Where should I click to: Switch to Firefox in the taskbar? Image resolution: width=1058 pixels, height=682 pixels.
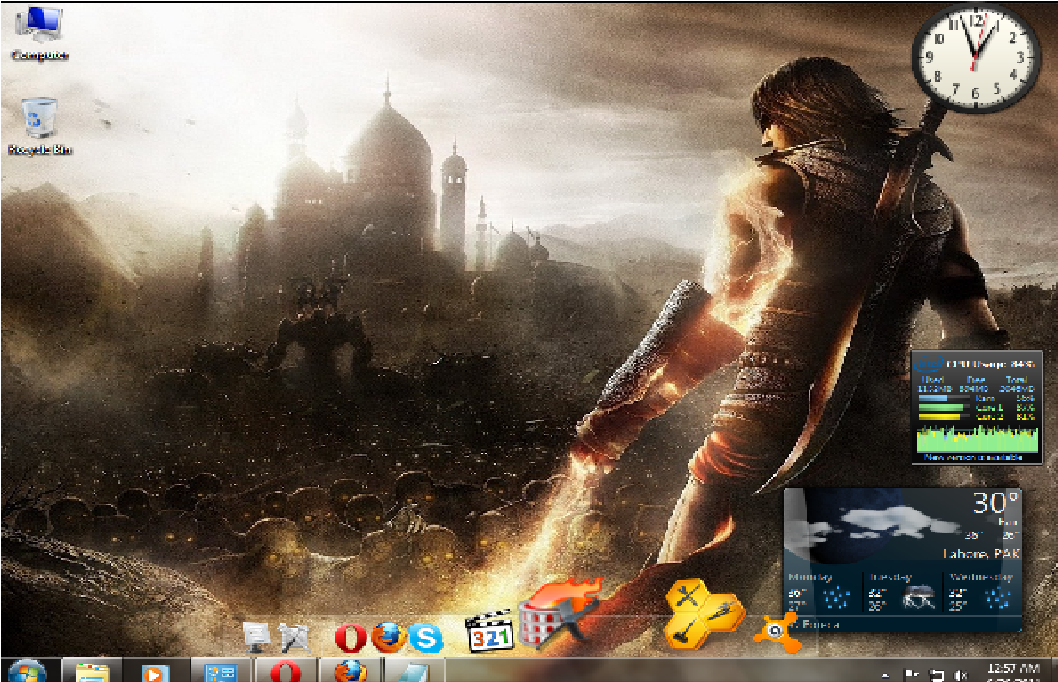(350, 671)
